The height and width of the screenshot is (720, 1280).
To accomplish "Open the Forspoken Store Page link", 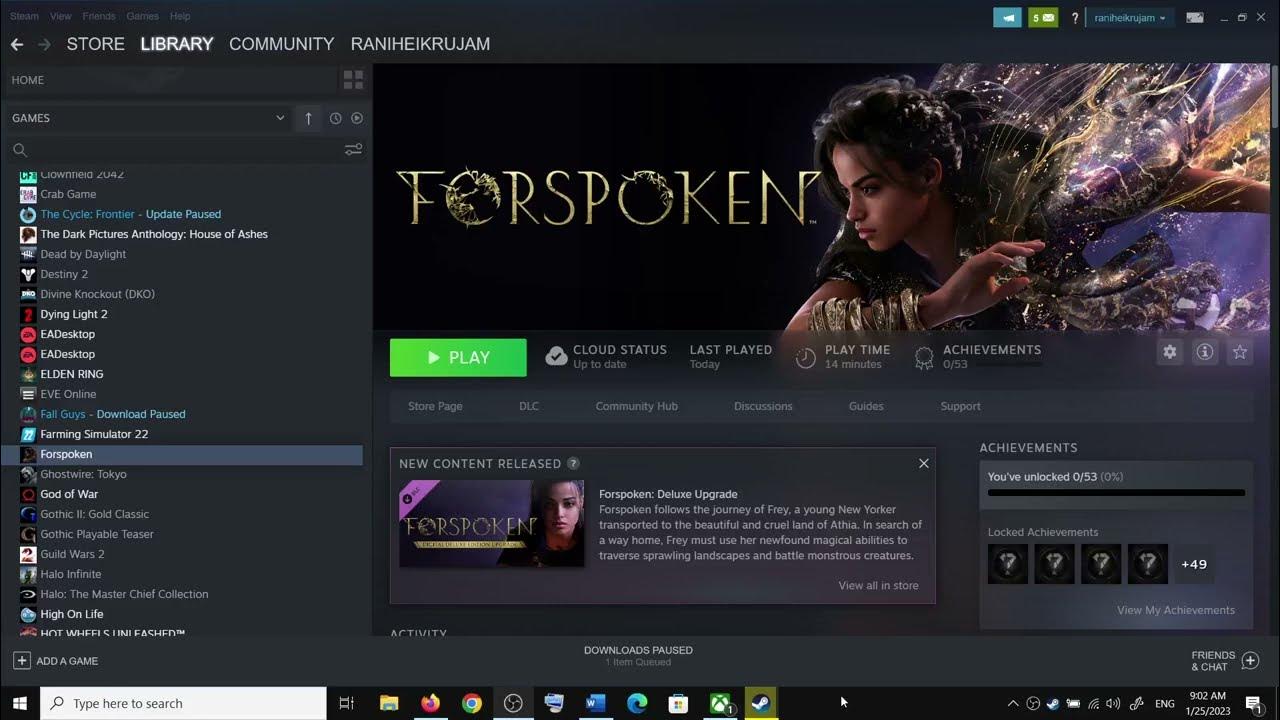I will tap(435, 406).
